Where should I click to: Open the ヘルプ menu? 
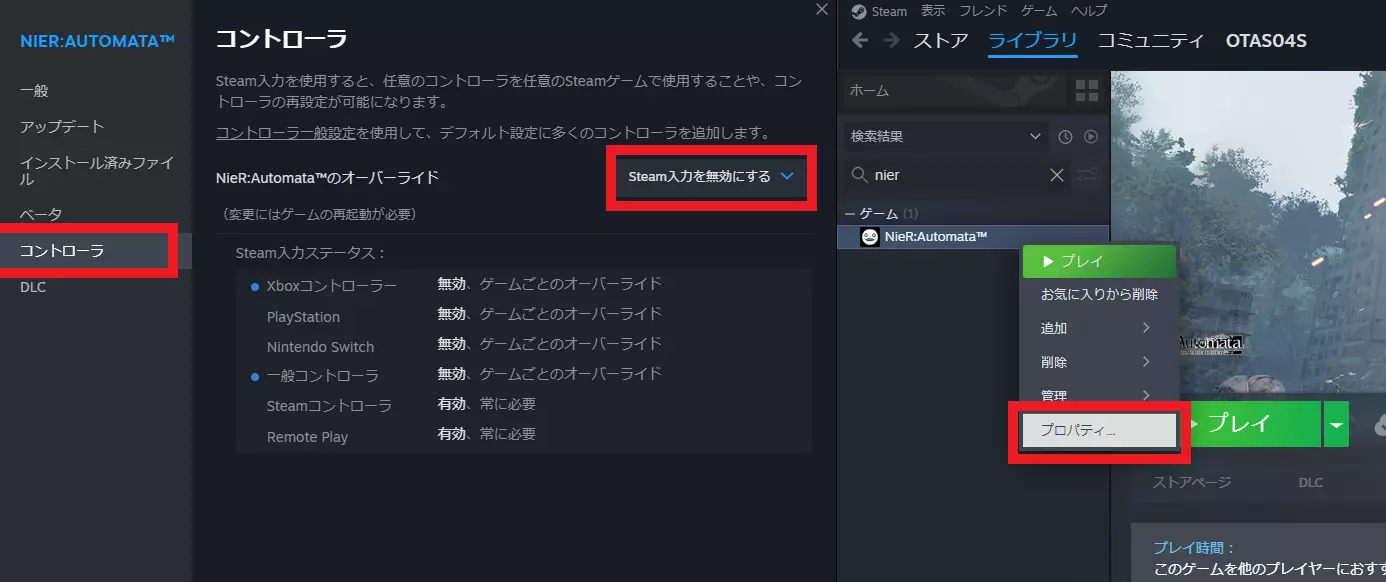(1089, 11)
